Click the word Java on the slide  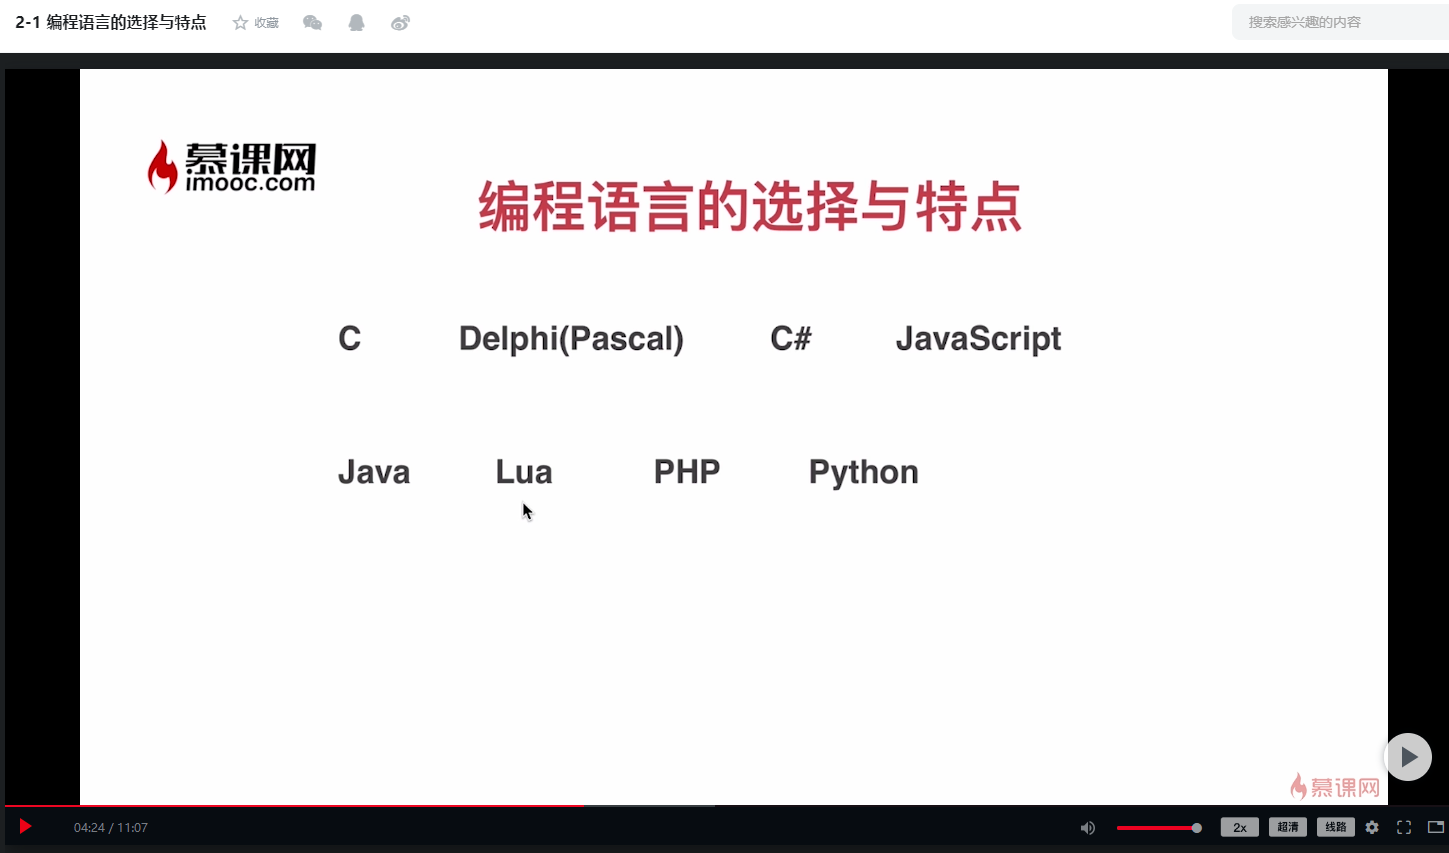pyautogui.click(x=374, y=472)
